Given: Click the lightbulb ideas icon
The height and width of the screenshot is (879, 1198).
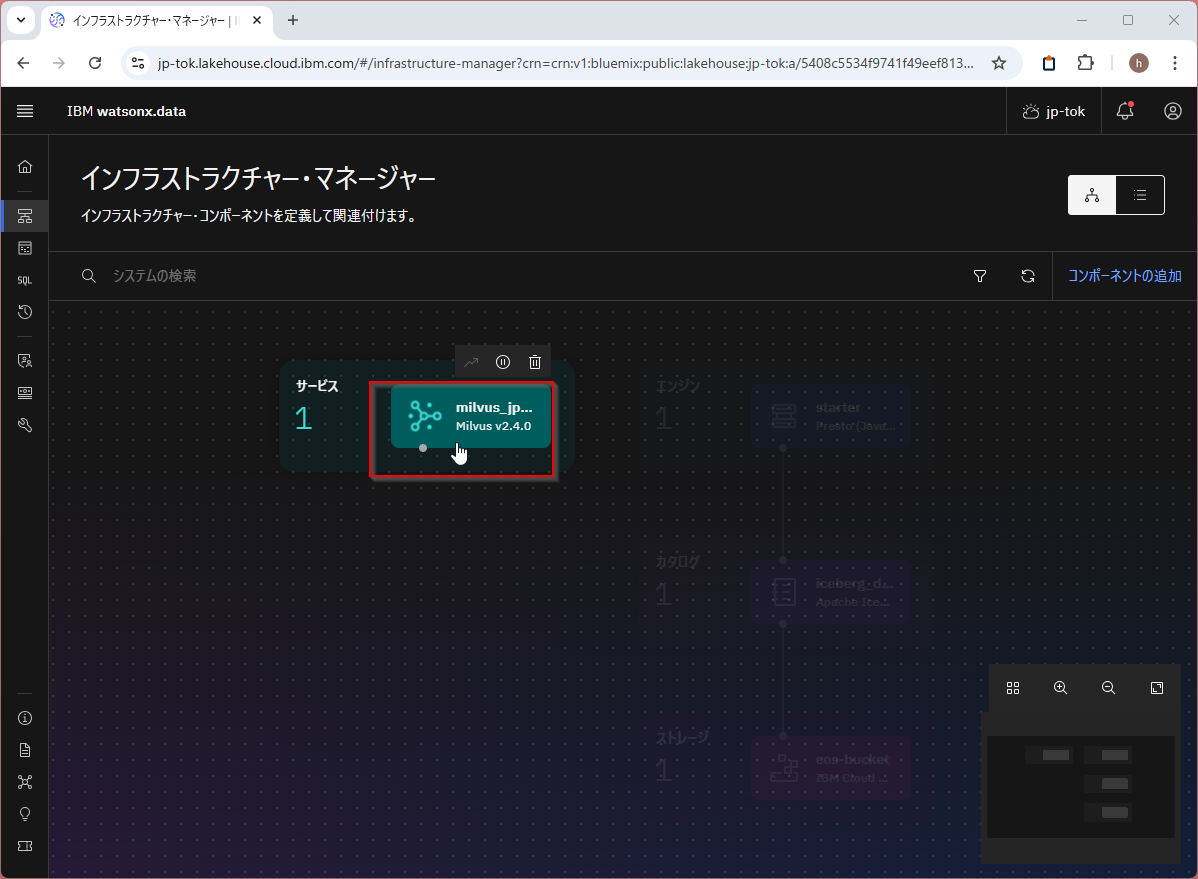Looking at the screenshot, I should point(24,815).
